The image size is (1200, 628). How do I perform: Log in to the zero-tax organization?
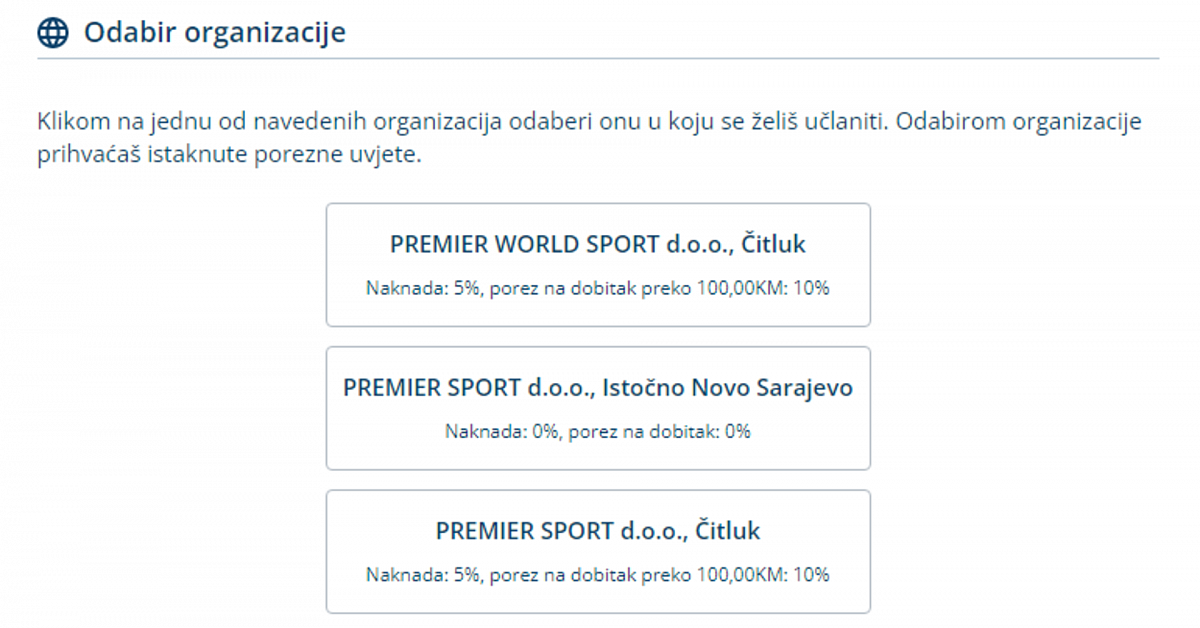[598, 409]
